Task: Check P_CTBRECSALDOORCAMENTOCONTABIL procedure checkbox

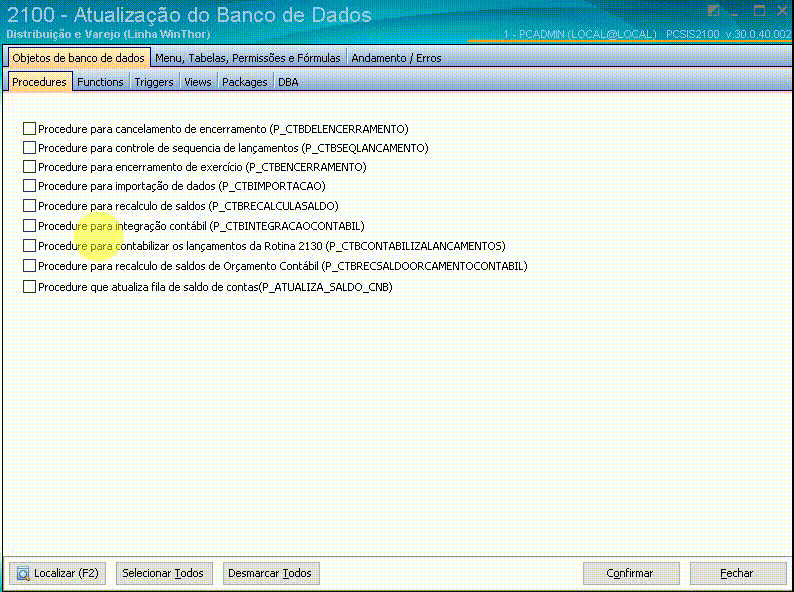Action: click(29, 265)
